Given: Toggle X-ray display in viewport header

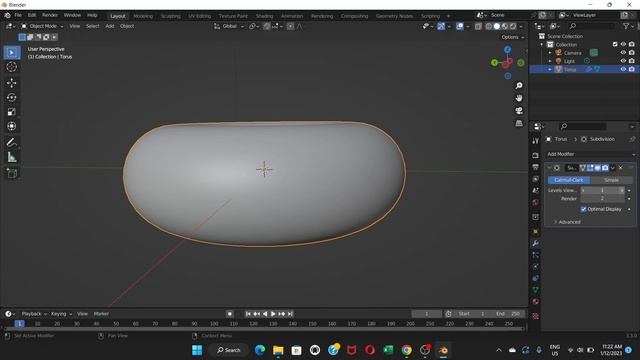Looking at the screenshot, I should tap(478, 26).
